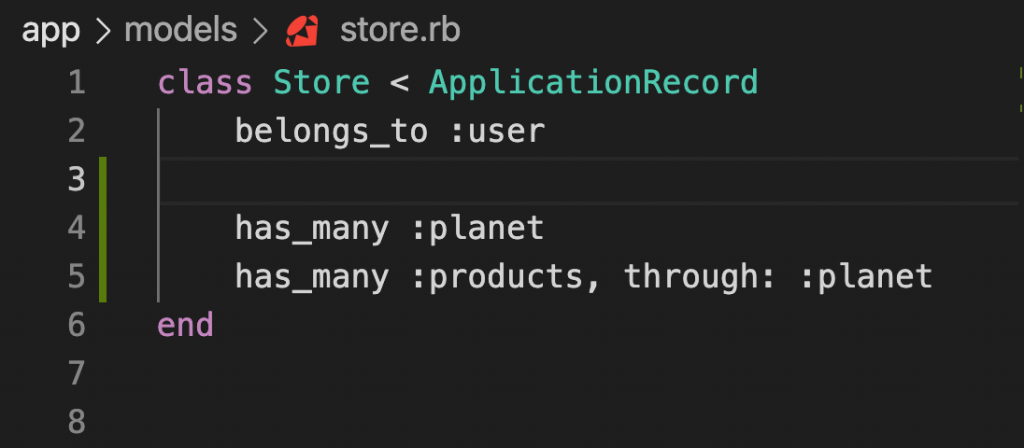Open the app breadcrumb segment
Screen dimensions: 1024x448
tap(51, 31)
